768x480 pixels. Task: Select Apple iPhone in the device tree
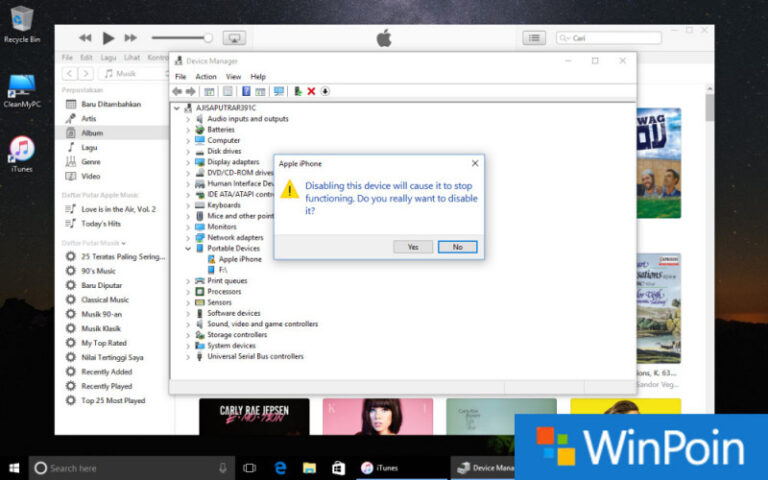[240, 259]
